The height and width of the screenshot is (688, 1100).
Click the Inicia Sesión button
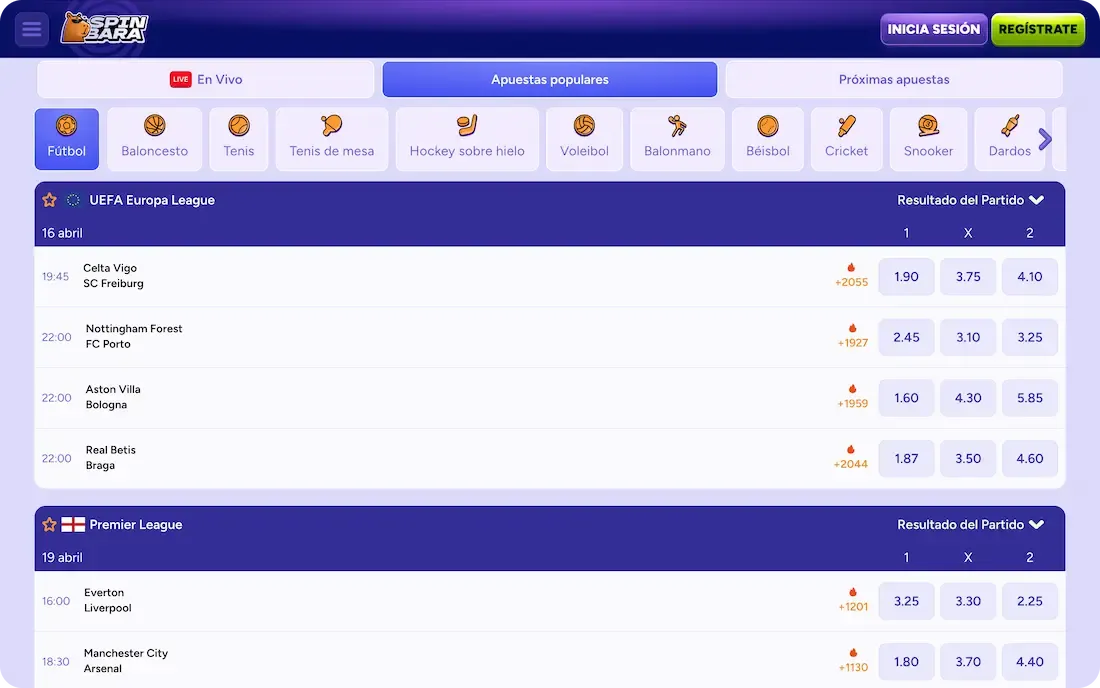pos(933,29)
